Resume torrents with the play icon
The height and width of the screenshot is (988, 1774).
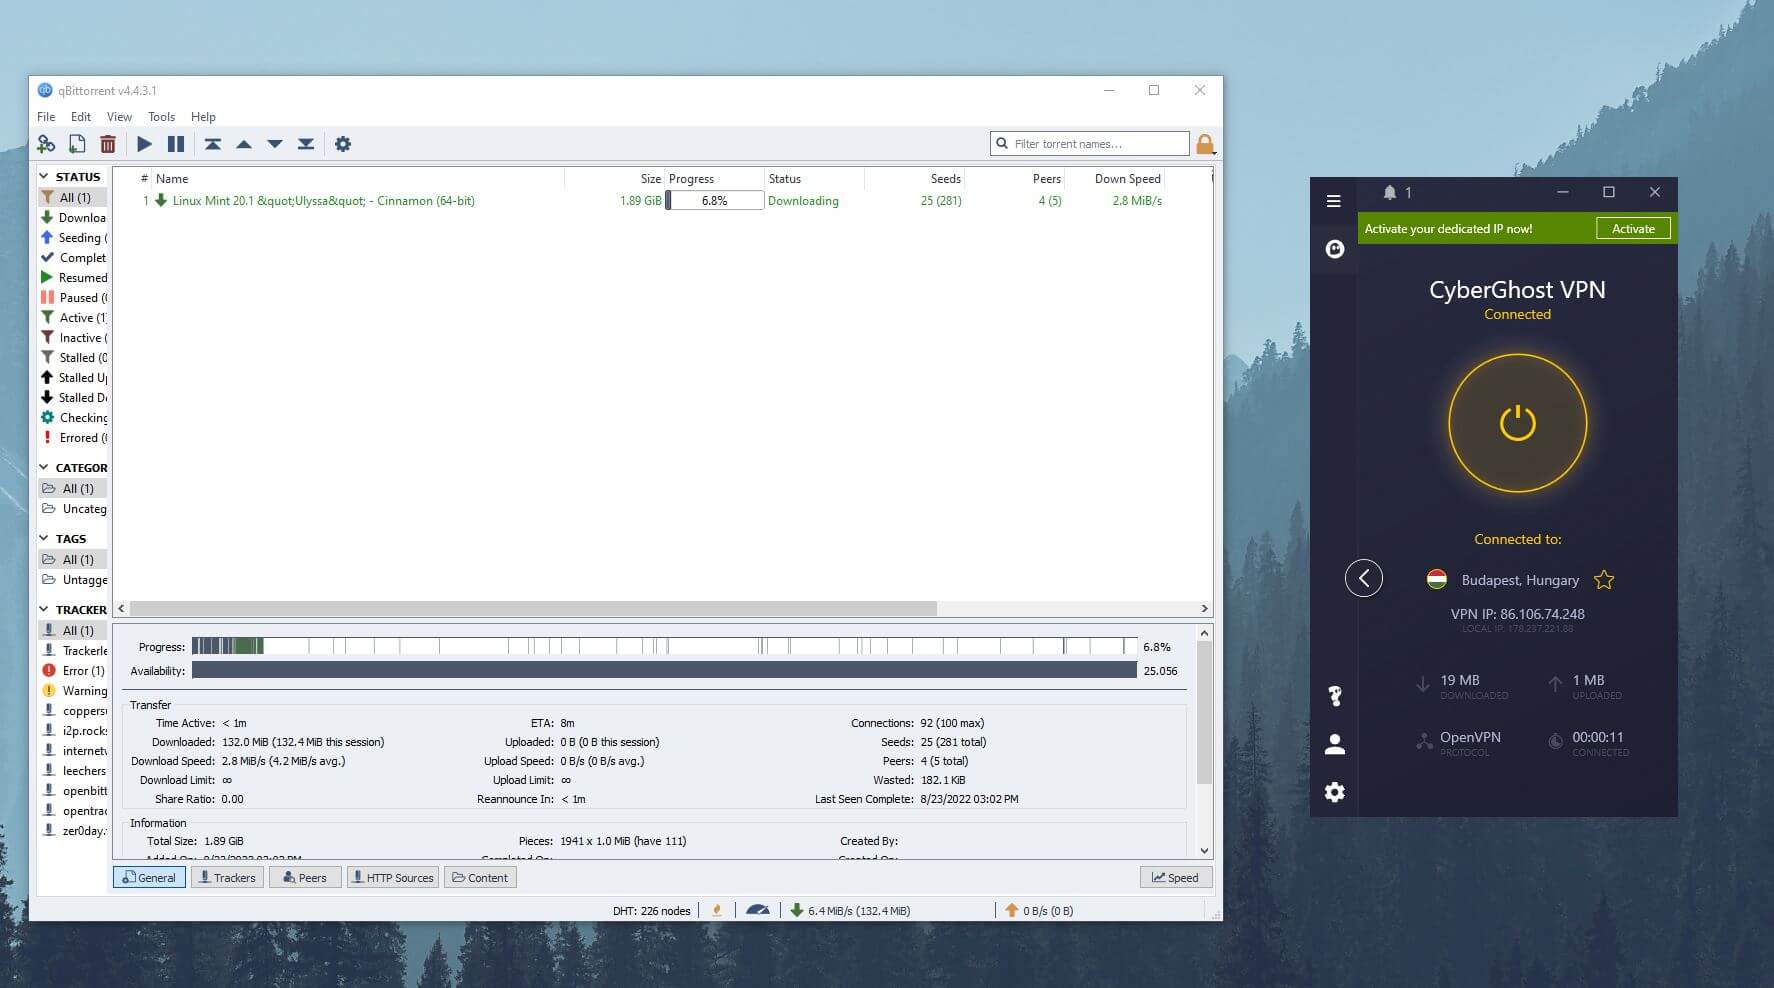click(144, 144)
